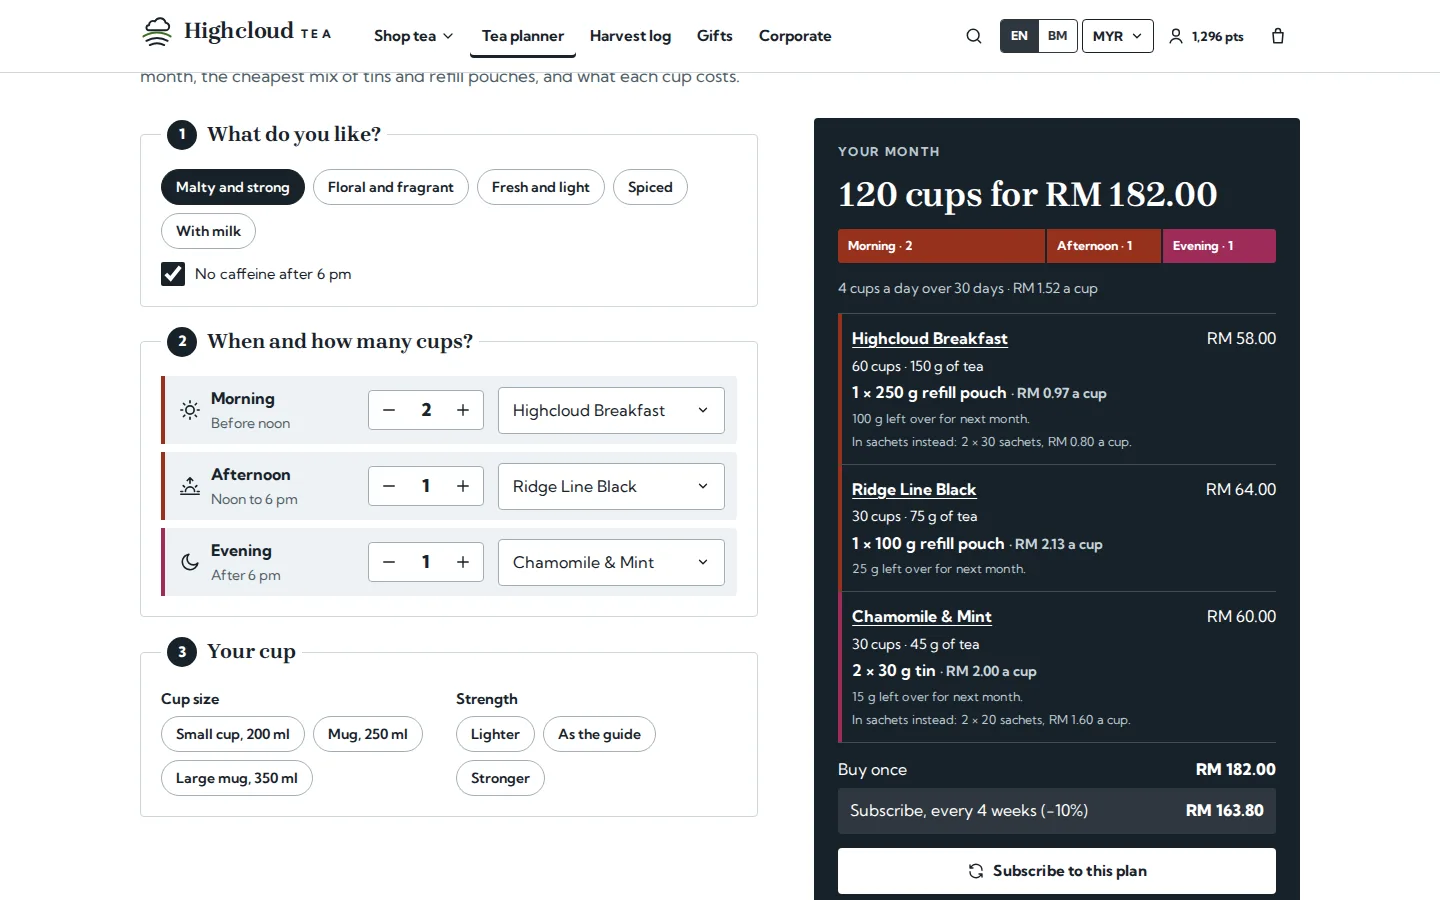
Task: Click '2 × 30 g tin' text
Action: pos(894,671)
